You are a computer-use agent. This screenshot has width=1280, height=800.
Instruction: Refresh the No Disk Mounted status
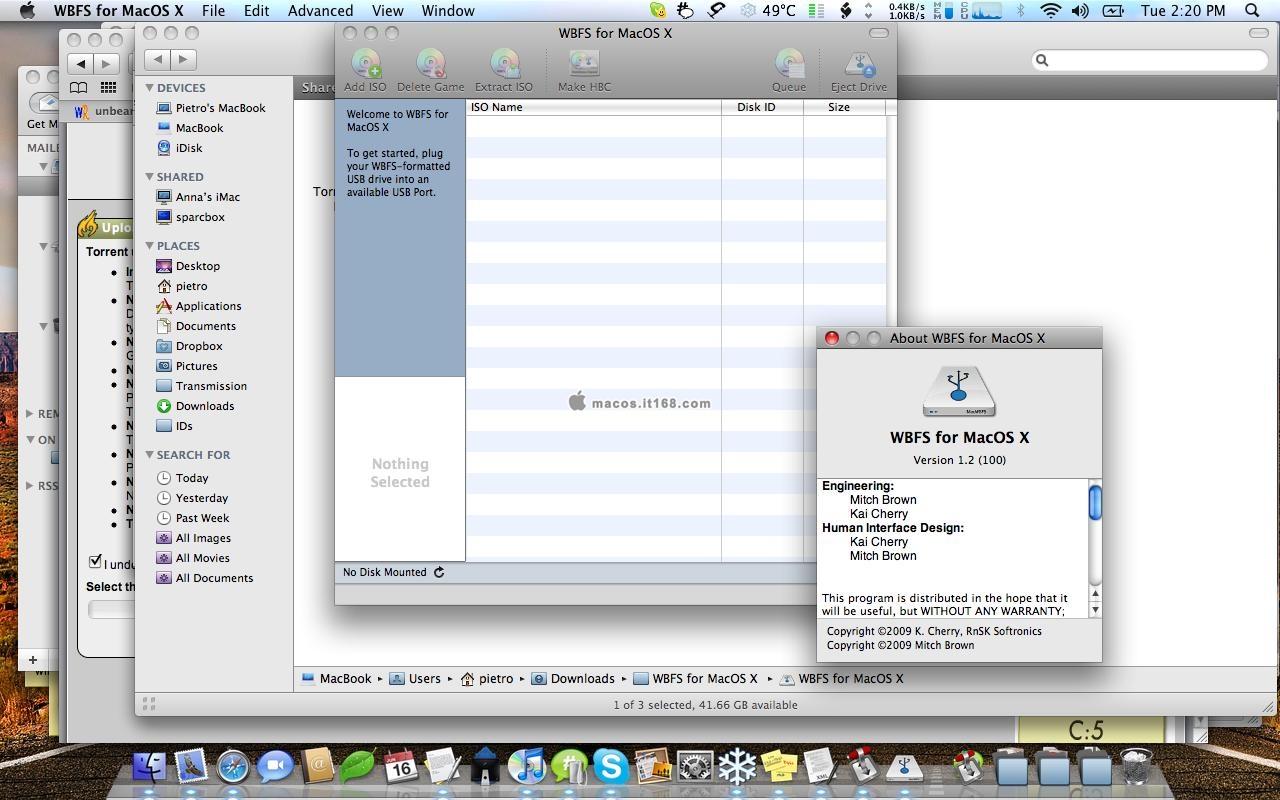[x=438, y=572]
